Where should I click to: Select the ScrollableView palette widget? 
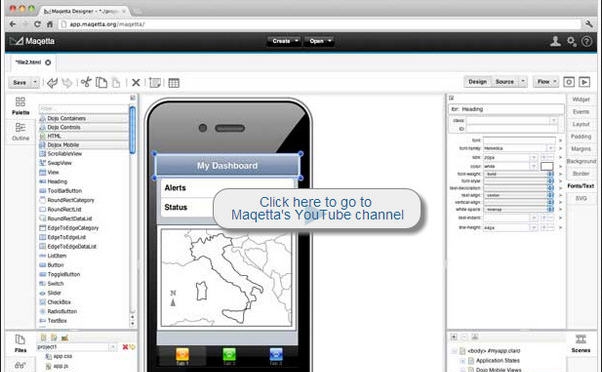click(64, 154)
